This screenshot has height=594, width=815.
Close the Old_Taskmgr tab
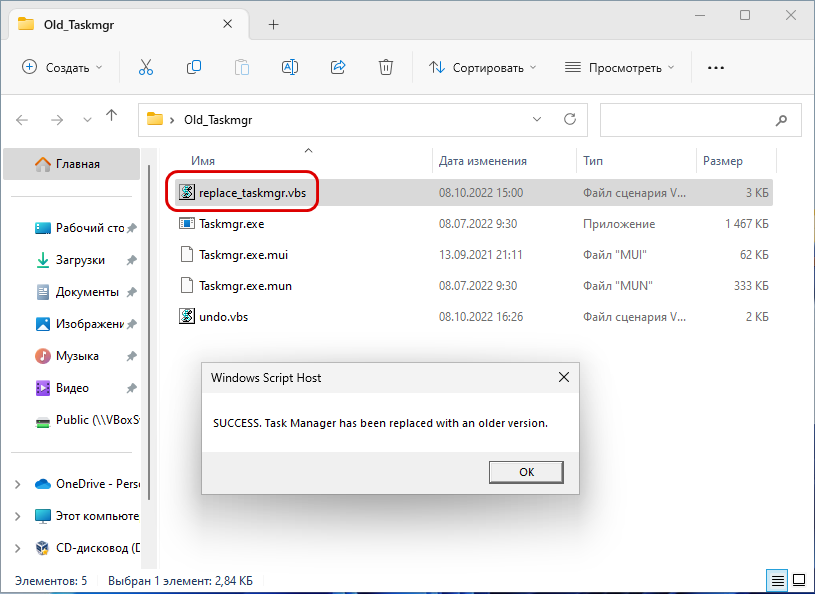pos(227,24)
